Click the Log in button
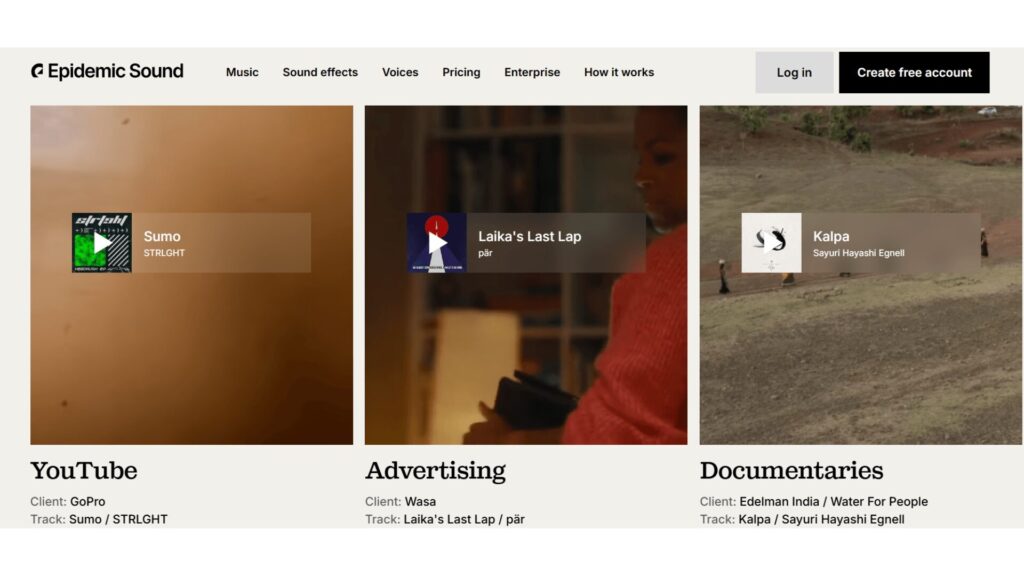 click(x=794, y=72)
